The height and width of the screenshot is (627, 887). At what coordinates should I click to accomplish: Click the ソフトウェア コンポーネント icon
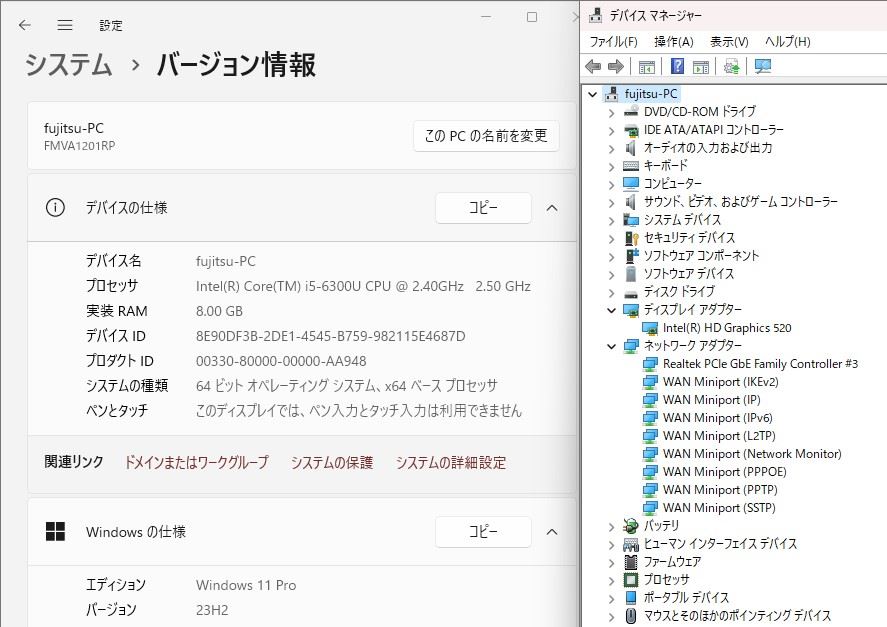(x=631, y=256)
